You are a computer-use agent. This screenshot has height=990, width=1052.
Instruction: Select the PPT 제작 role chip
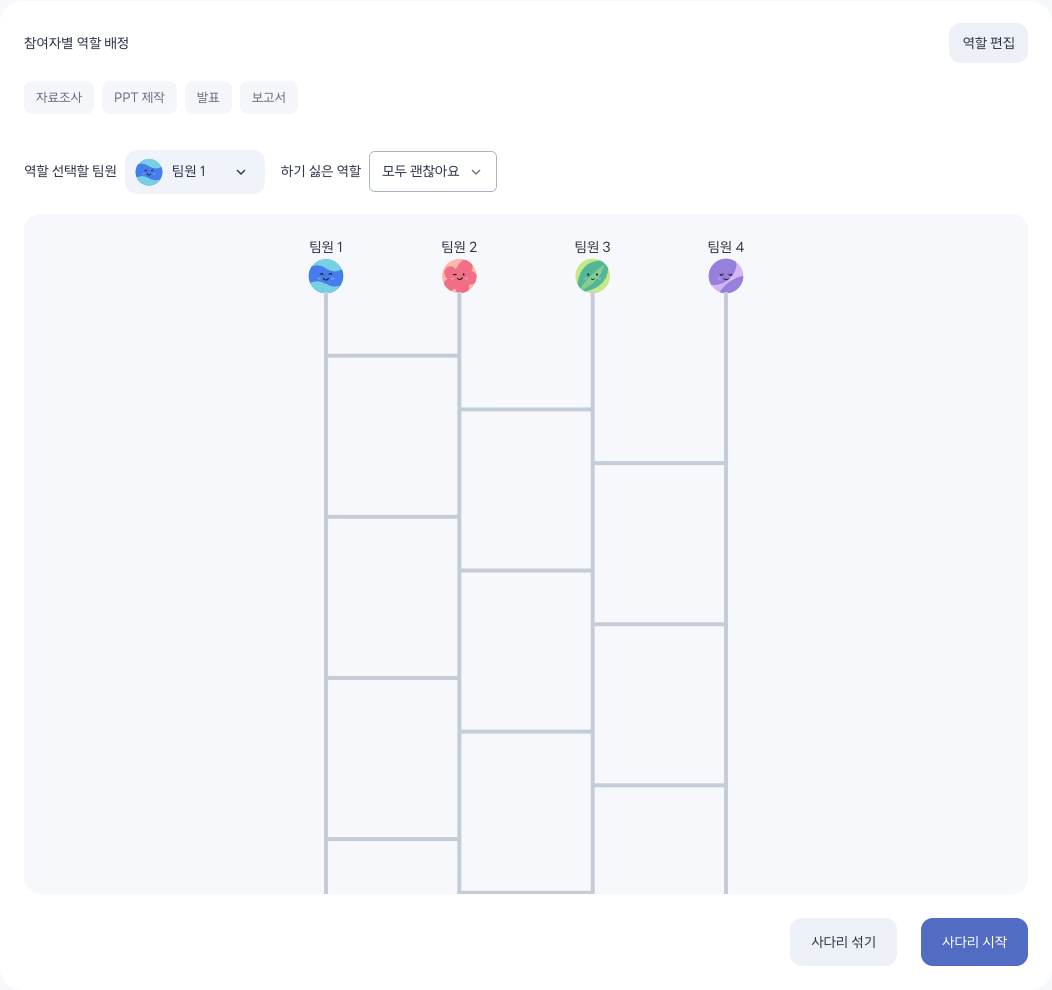pos(140,97)
